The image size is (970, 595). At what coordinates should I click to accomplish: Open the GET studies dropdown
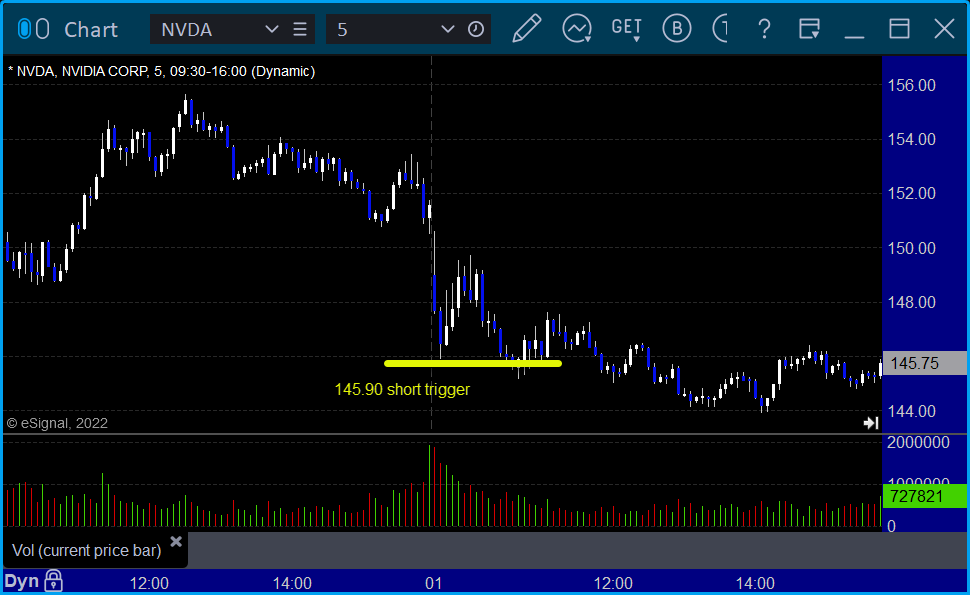pyautogui.click(x=627, y=29)
